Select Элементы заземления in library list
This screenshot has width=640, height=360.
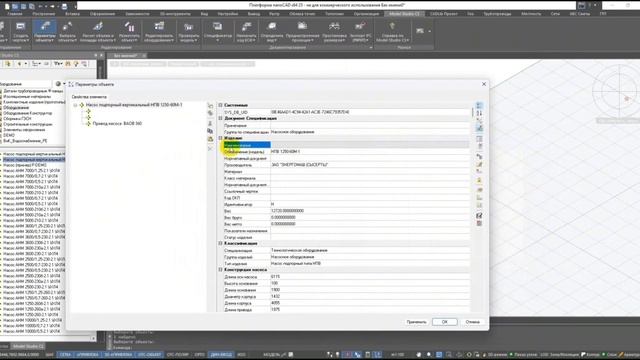24,130
